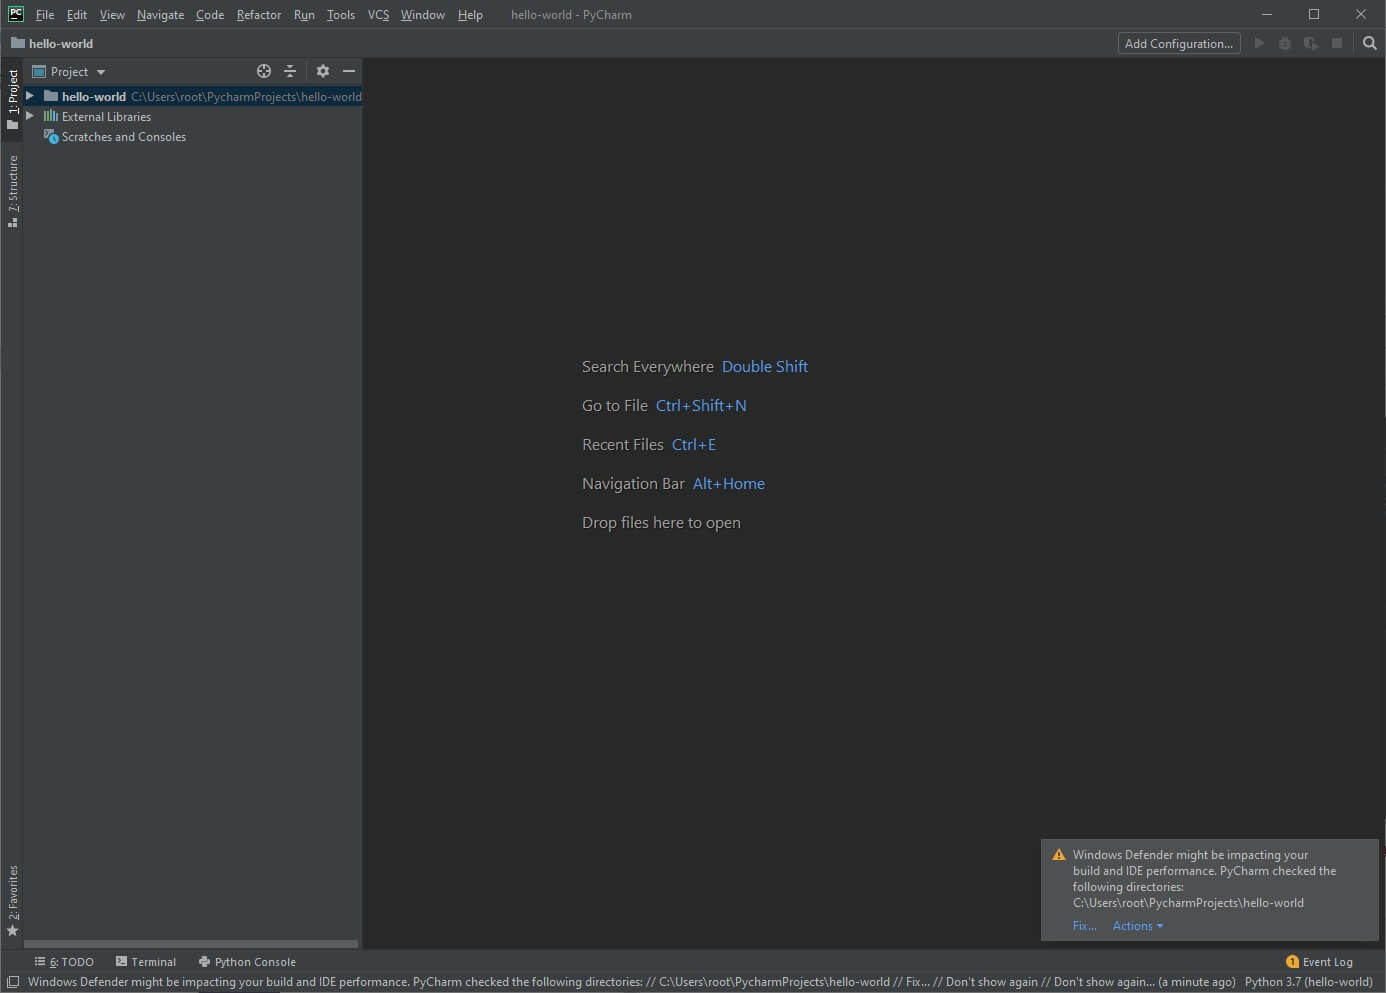
Task: Open Search Everywhere with the magnifier icon
Action: coord(1369,43)
